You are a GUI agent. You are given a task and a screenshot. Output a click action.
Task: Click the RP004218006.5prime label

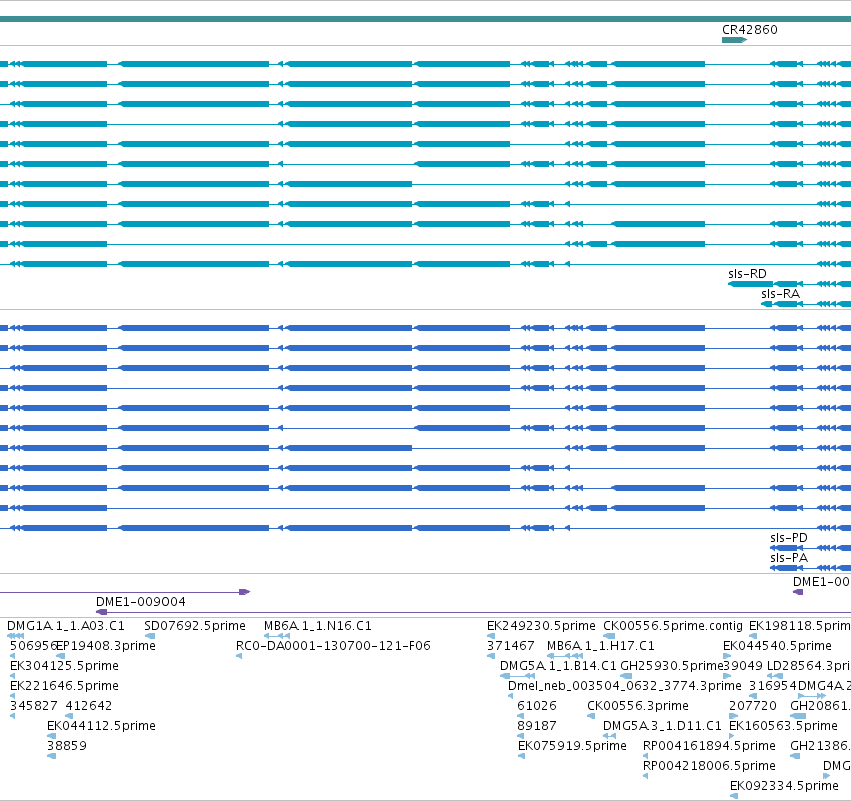(709, 766)
